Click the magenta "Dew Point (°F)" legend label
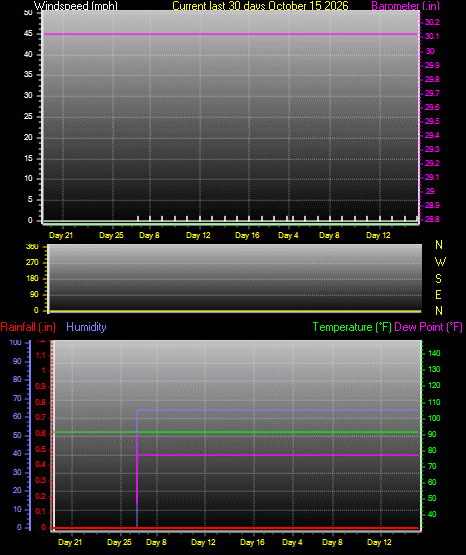The height and width of the screenshot is (555, 466). (x=428, y=327)
